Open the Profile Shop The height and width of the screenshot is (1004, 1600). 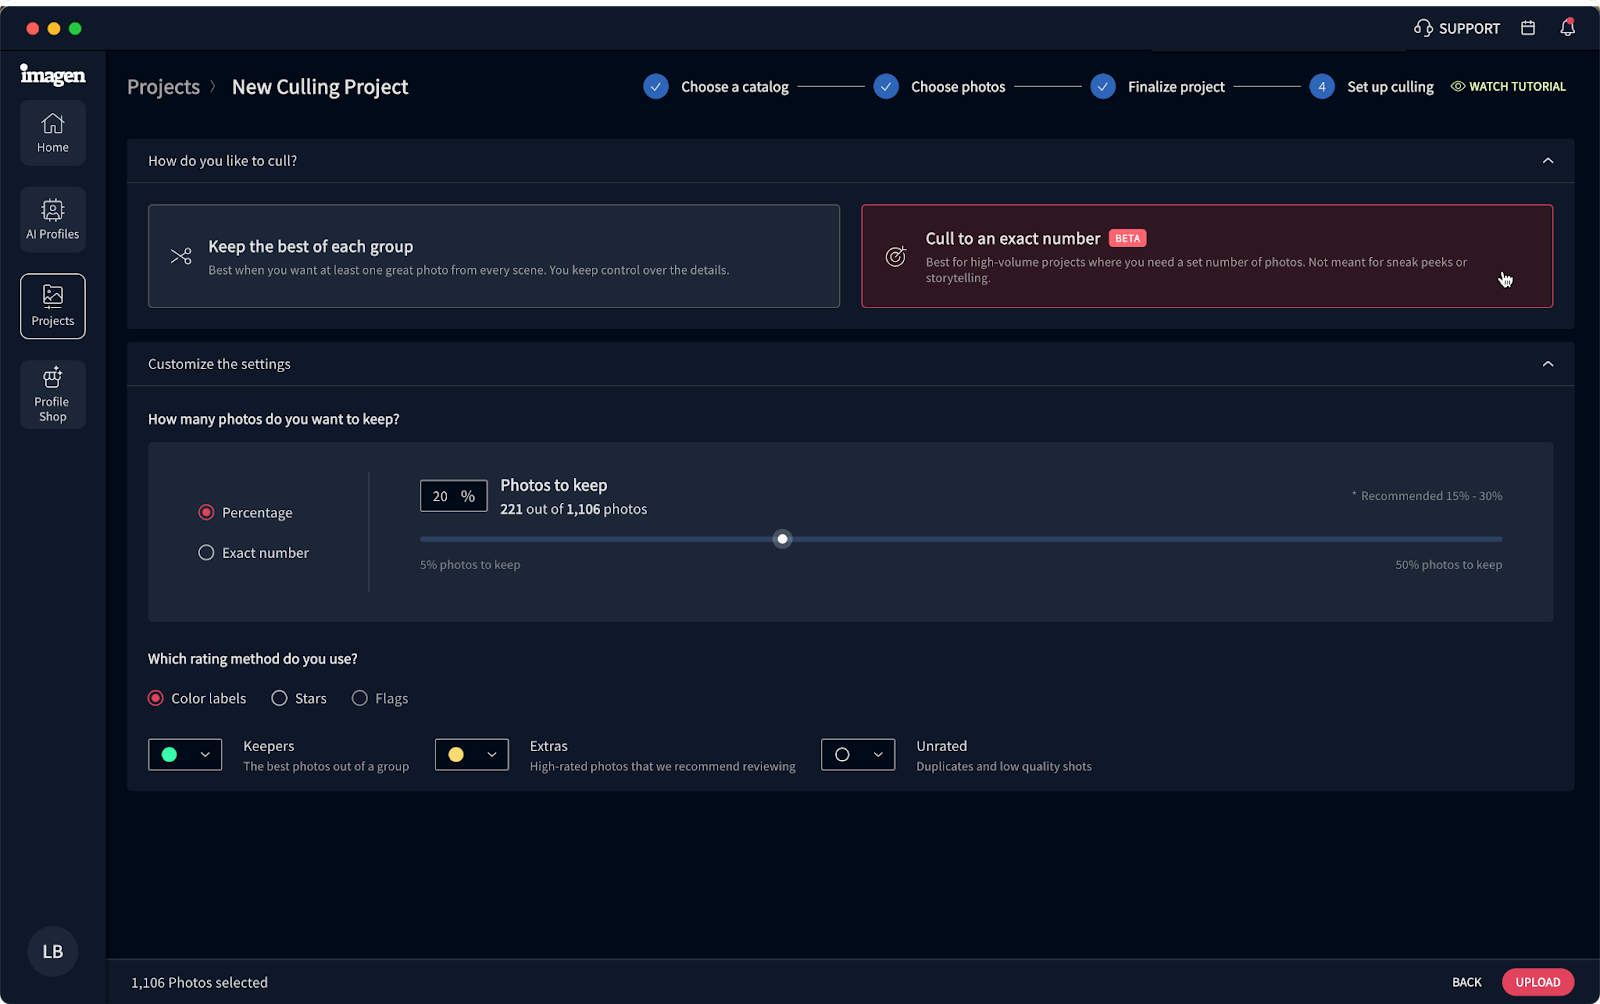click(52, 394)
